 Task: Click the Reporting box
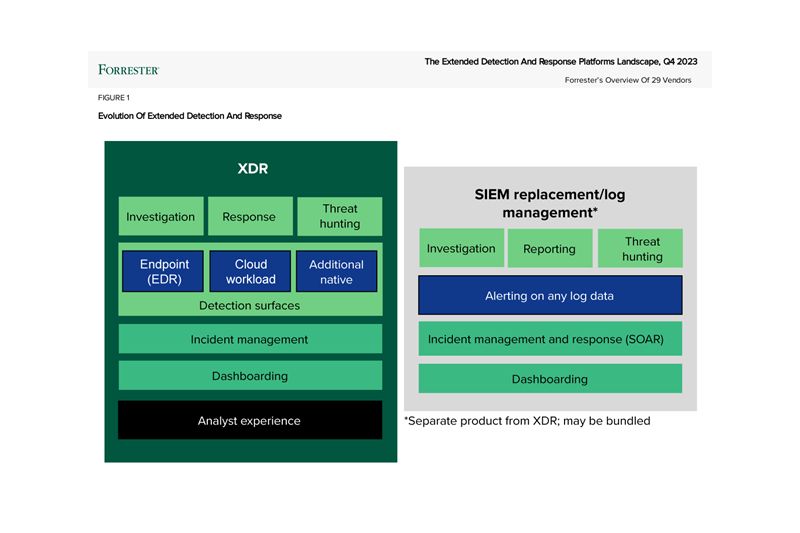point(549,248)
